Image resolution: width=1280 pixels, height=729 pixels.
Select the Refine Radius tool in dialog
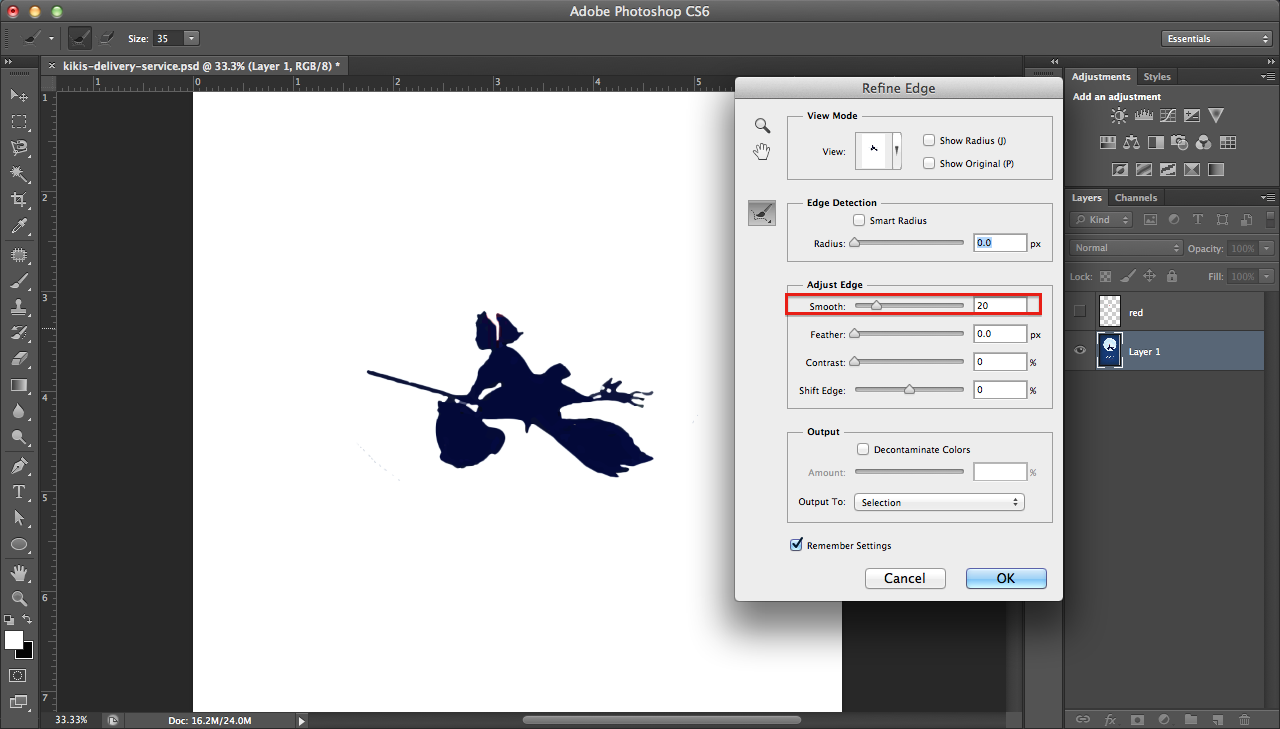click(x=762, y=212)
